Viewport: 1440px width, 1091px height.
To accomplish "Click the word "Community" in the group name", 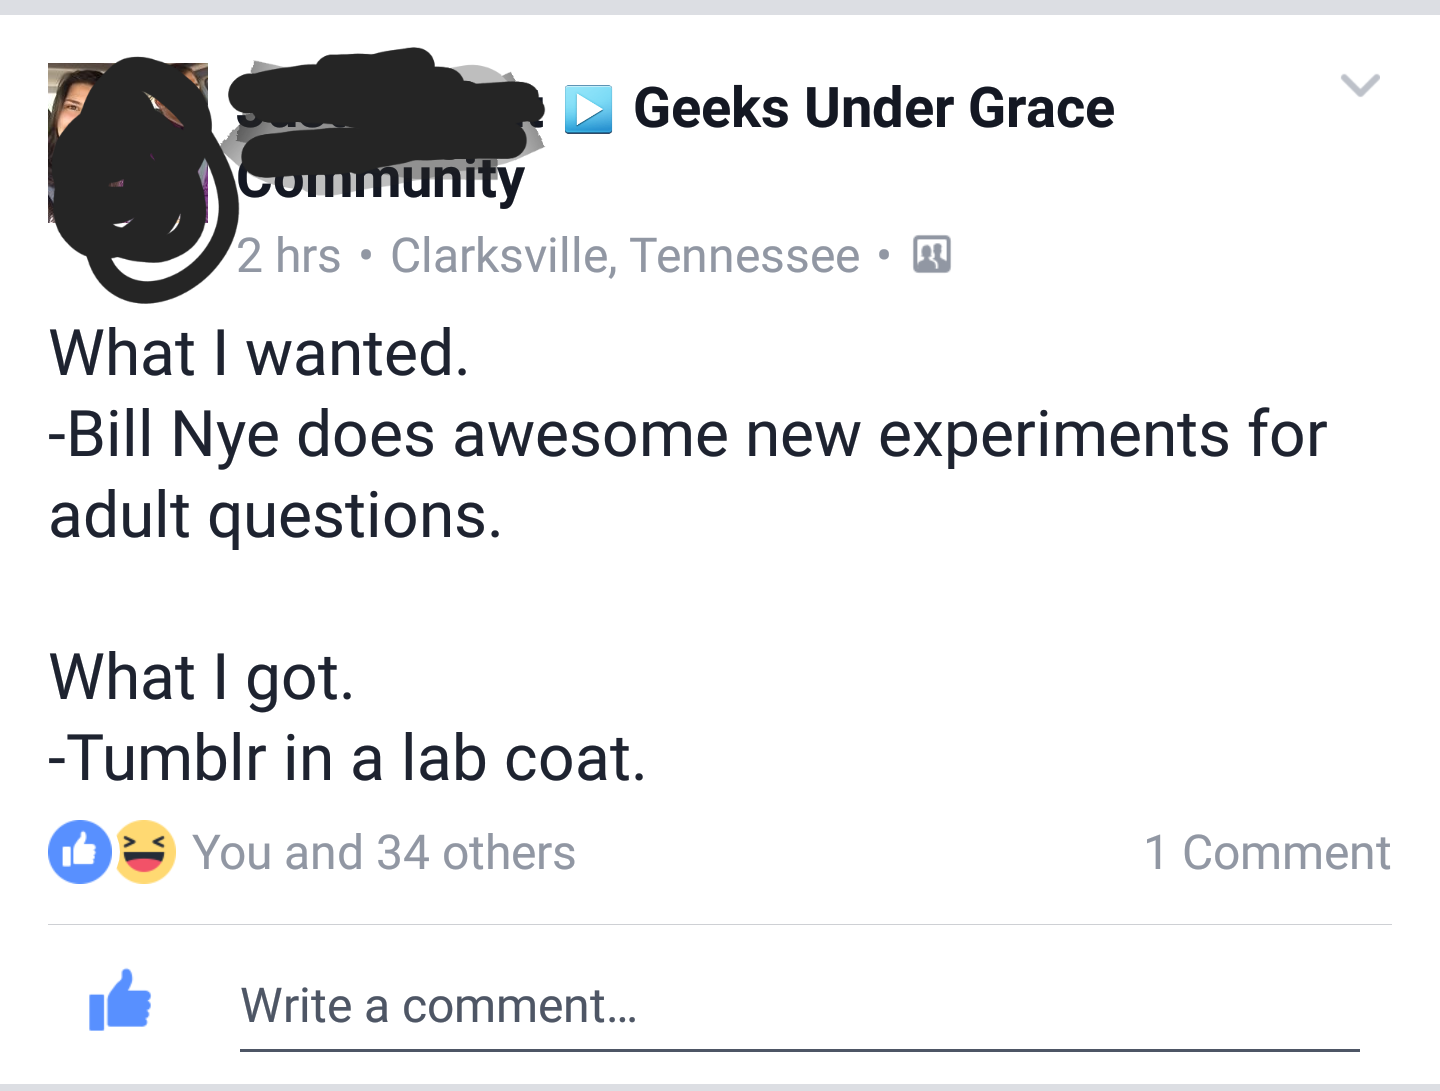I will (381, 182).
